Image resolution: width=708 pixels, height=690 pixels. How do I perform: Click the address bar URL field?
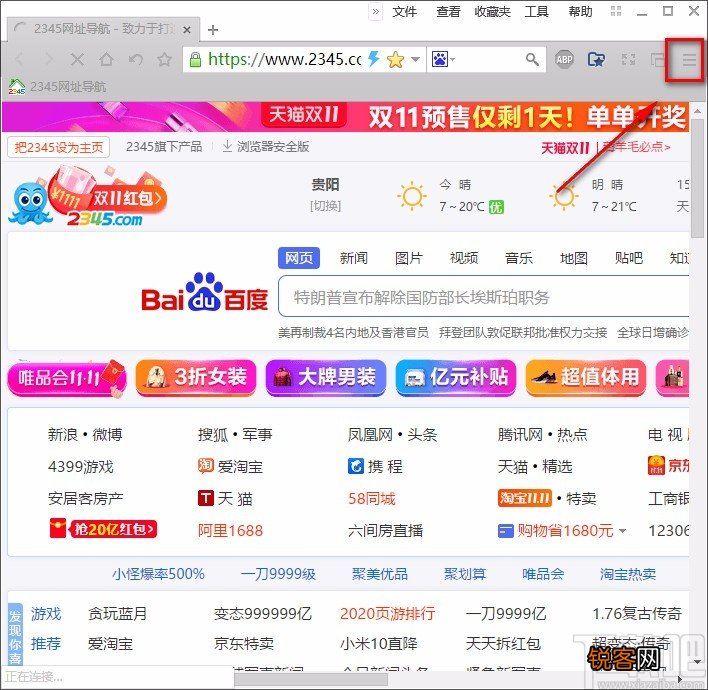284,59
